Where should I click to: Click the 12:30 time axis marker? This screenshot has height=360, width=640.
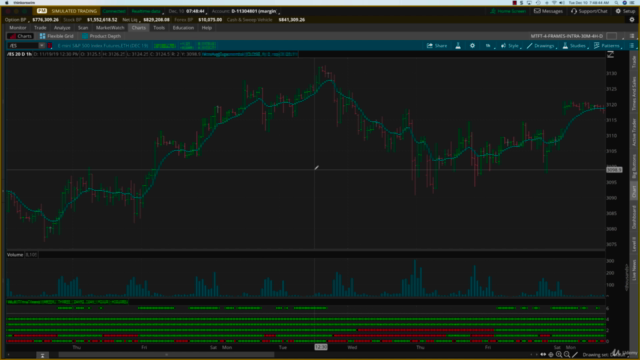321,347
